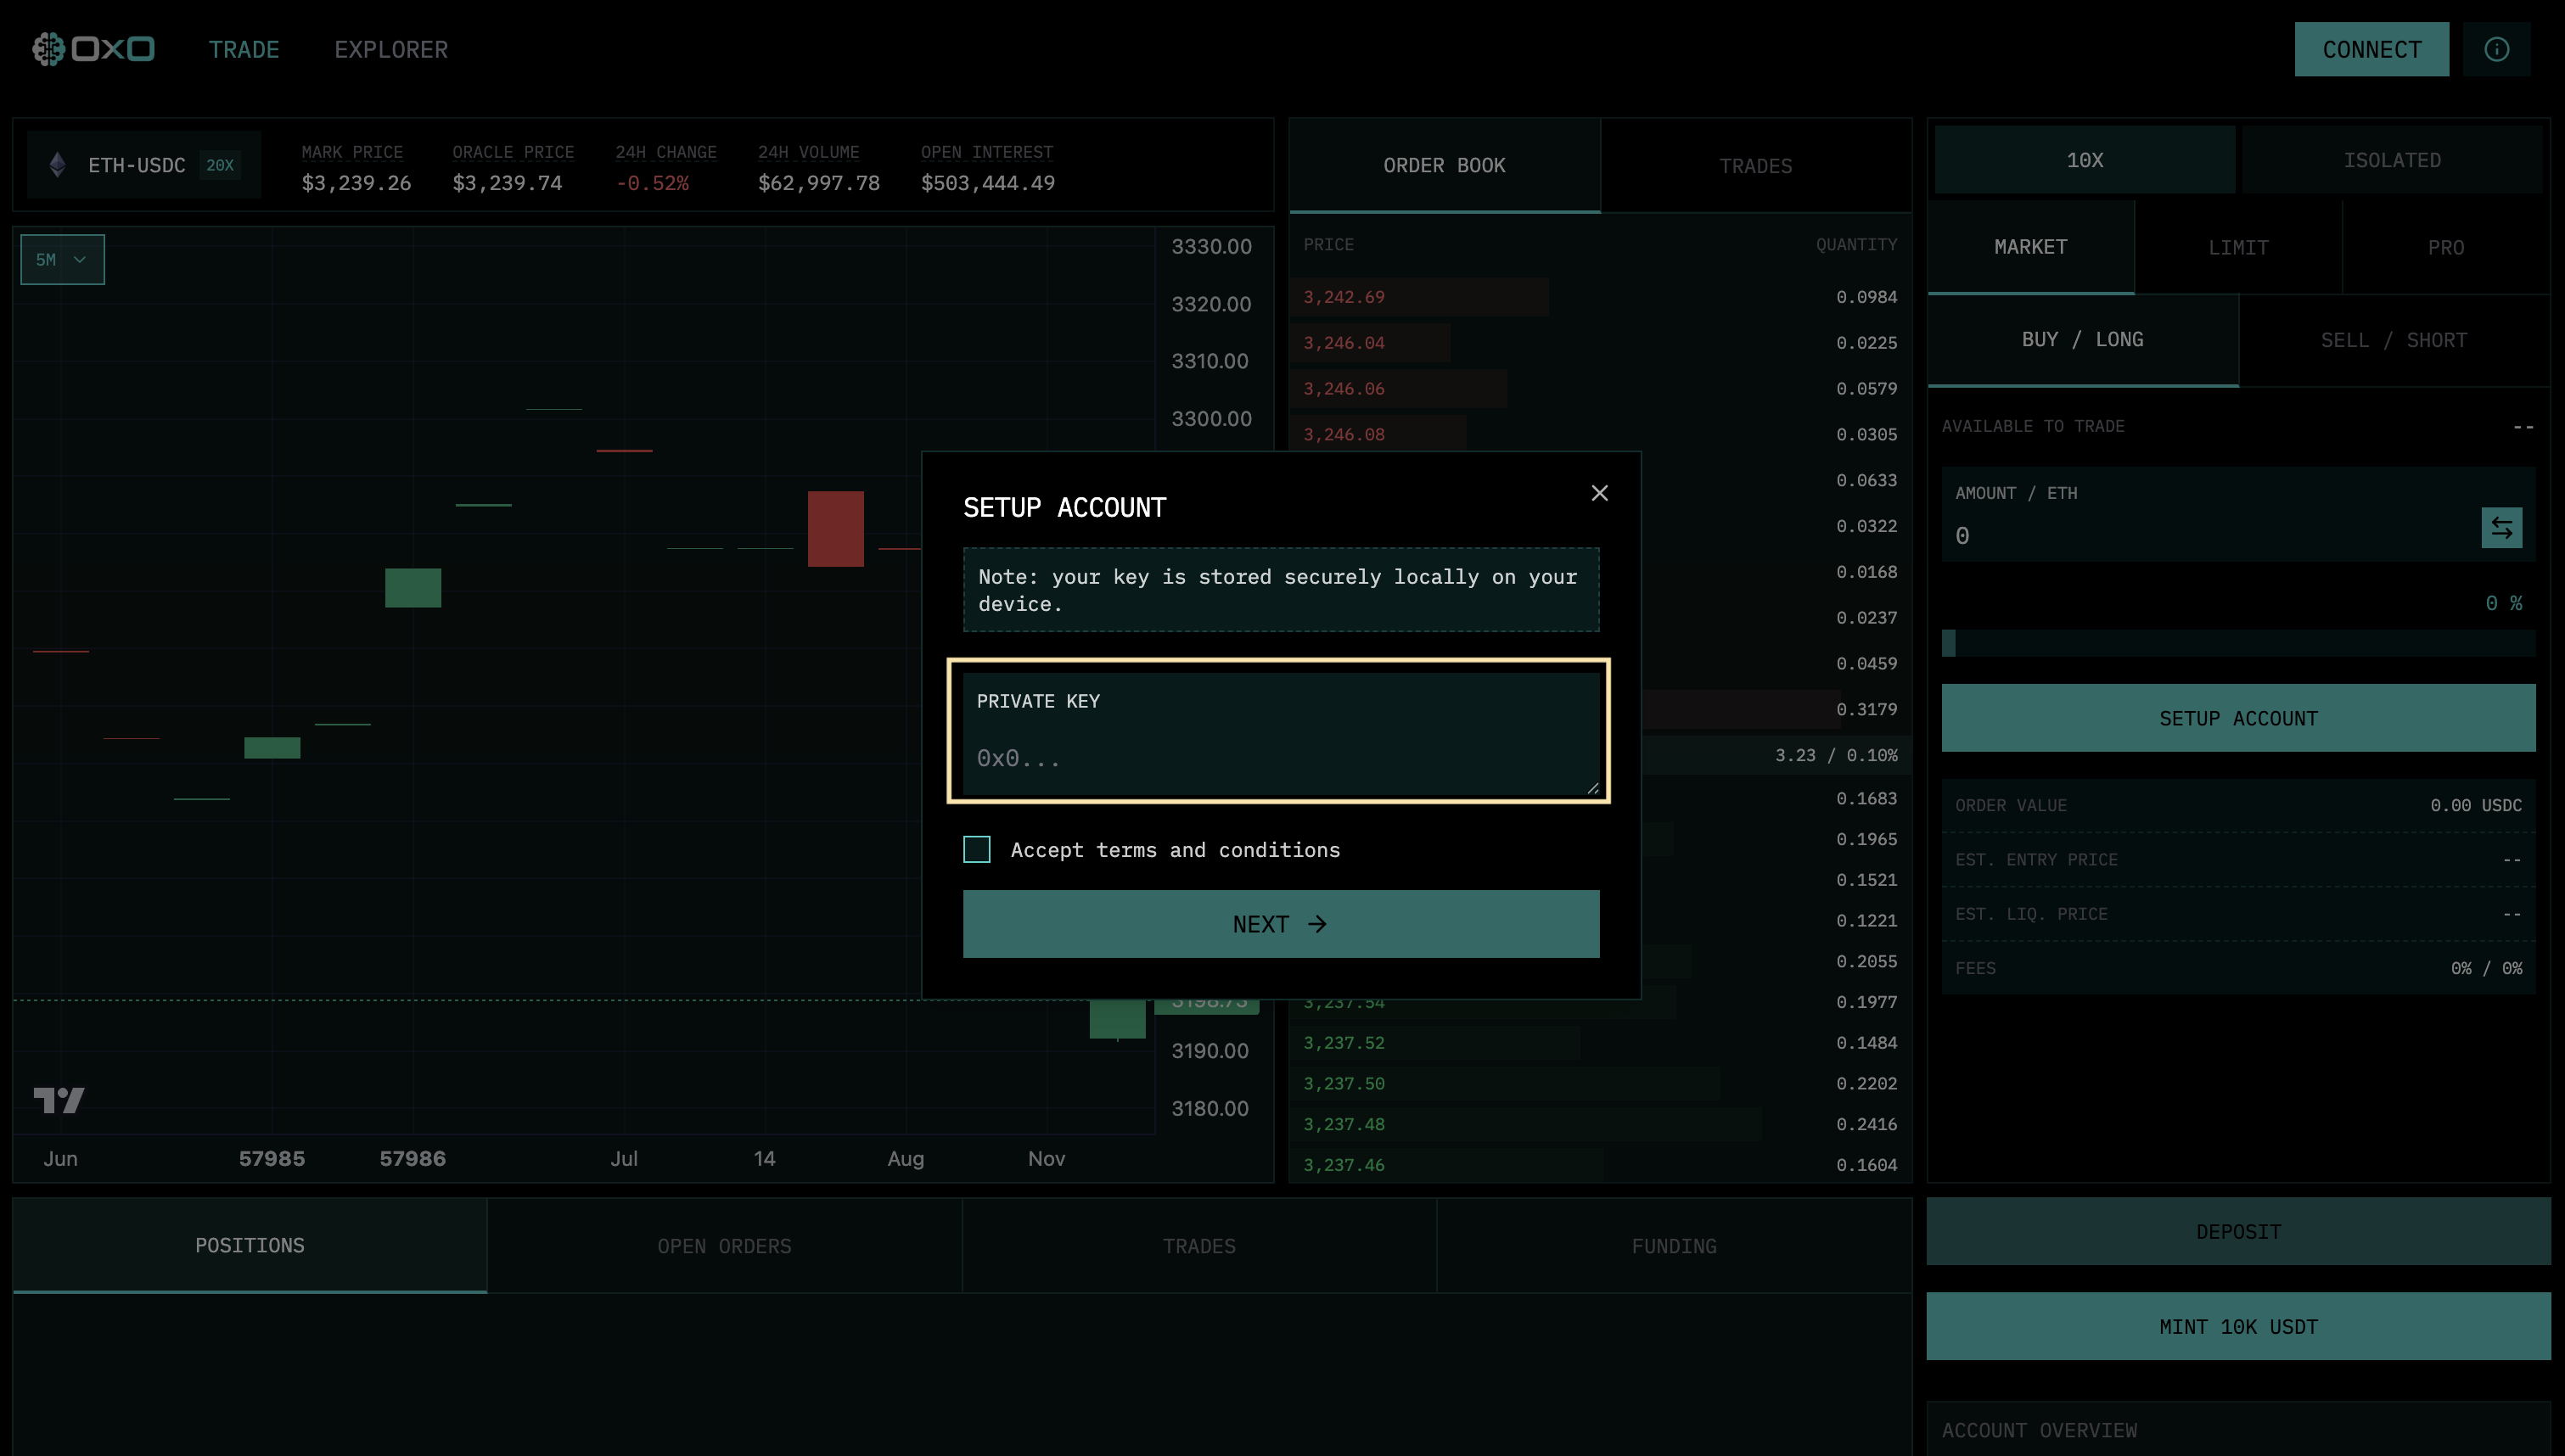Click the 0x0 brain logo icon
This screenshot has width=2565, height=1456.
click(x=48, y=49)
